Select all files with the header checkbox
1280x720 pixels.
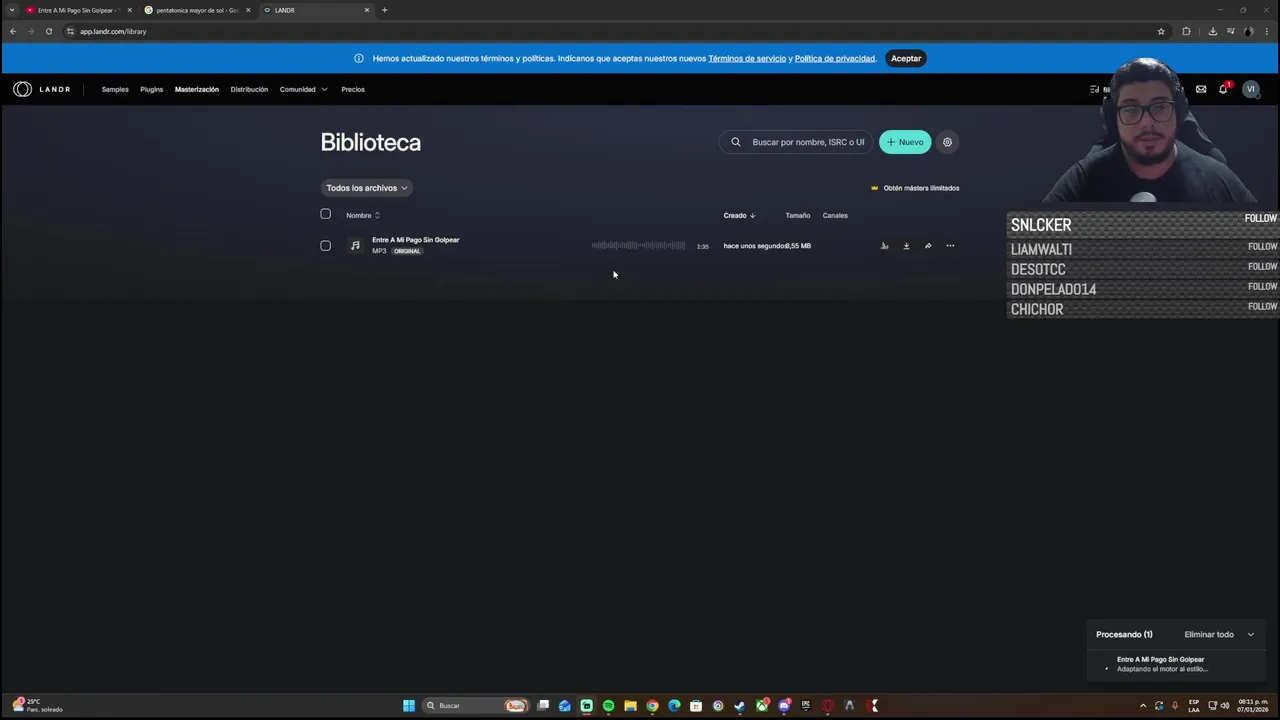(x=325, y=214)
